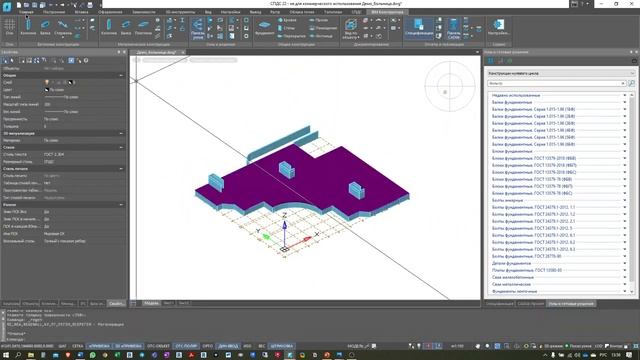Collapse the Общие properties section
The height and width of the screenshot is (360, 640).
pyautogui.click(x=121, y=76)
